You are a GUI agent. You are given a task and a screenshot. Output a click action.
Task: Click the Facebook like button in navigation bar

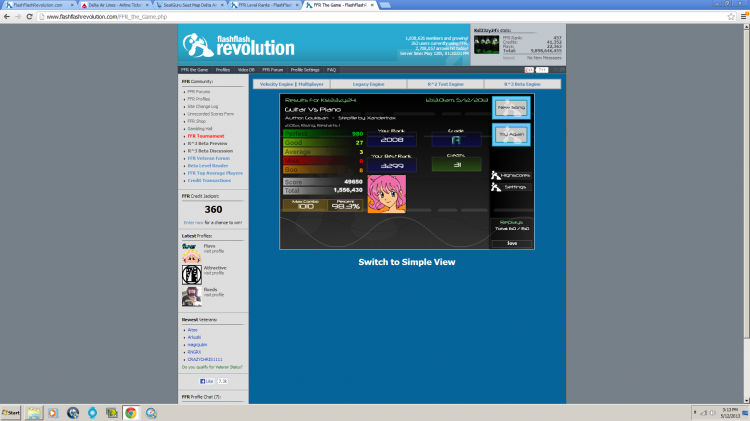pyautogui.click(x=529, y=70)
